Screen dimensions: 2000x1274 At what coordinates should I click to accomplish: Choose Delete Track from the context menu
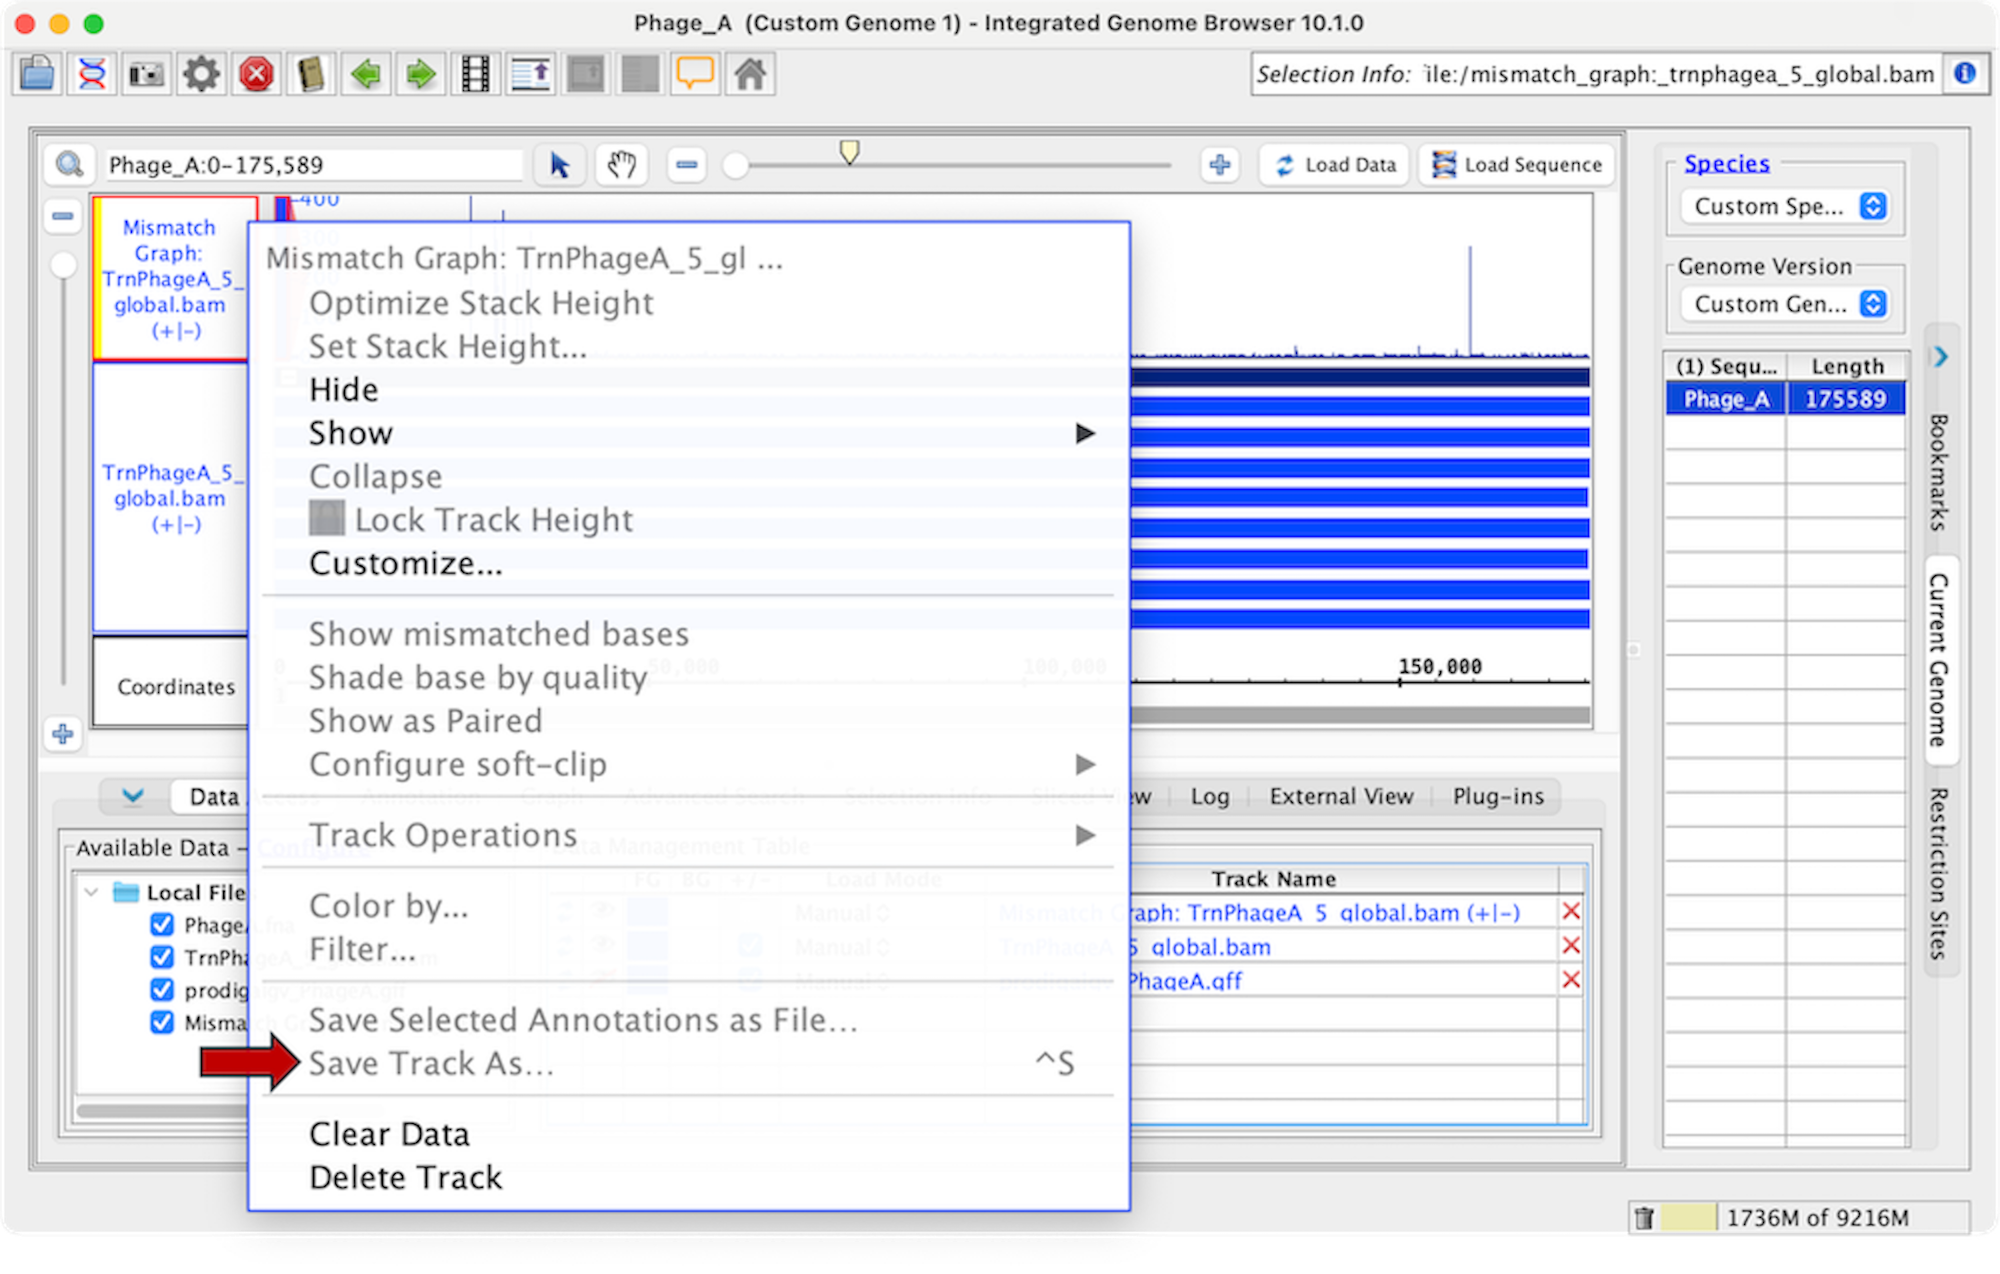point(405,1178)
